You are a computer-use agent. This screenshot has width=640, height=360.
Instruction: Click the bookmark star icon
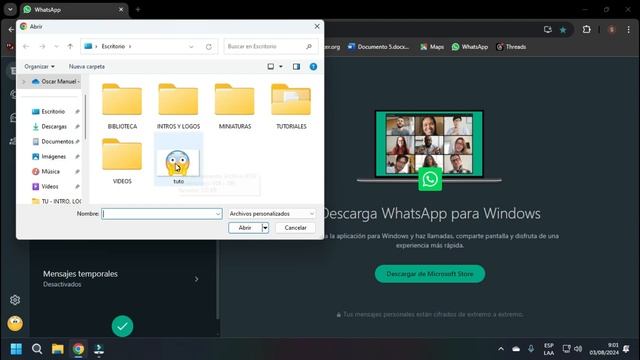tap(563, 29)
